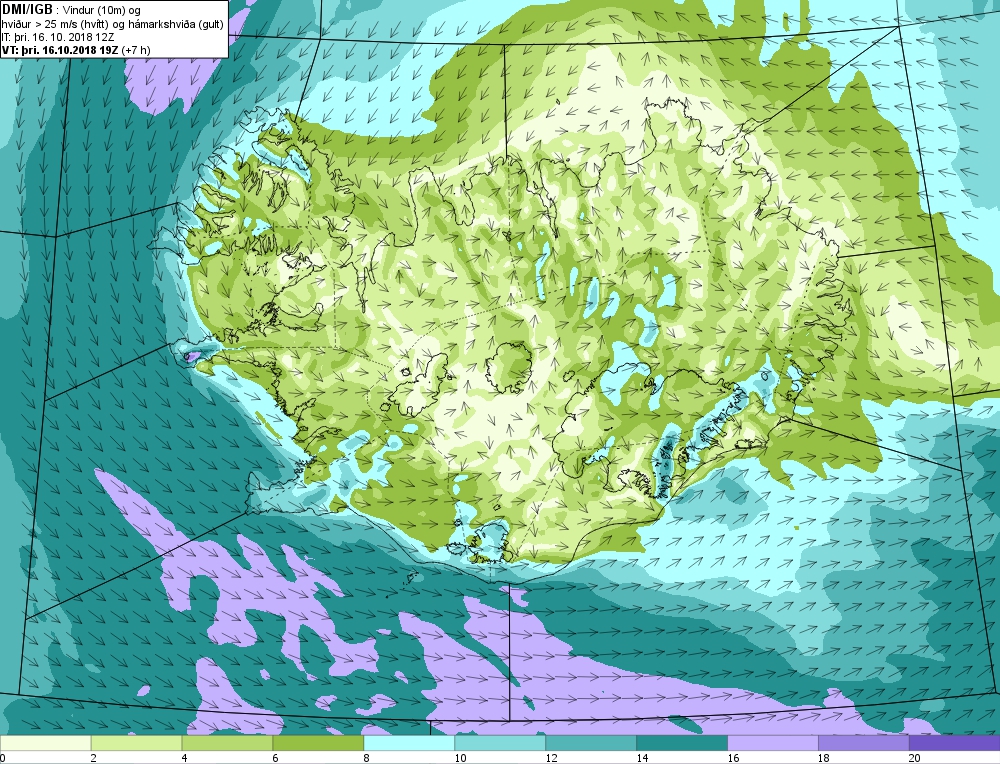Click the violet 18–20 legend swatch
This screenshot has height=764, width=1000.
click(x=863, y=743)
